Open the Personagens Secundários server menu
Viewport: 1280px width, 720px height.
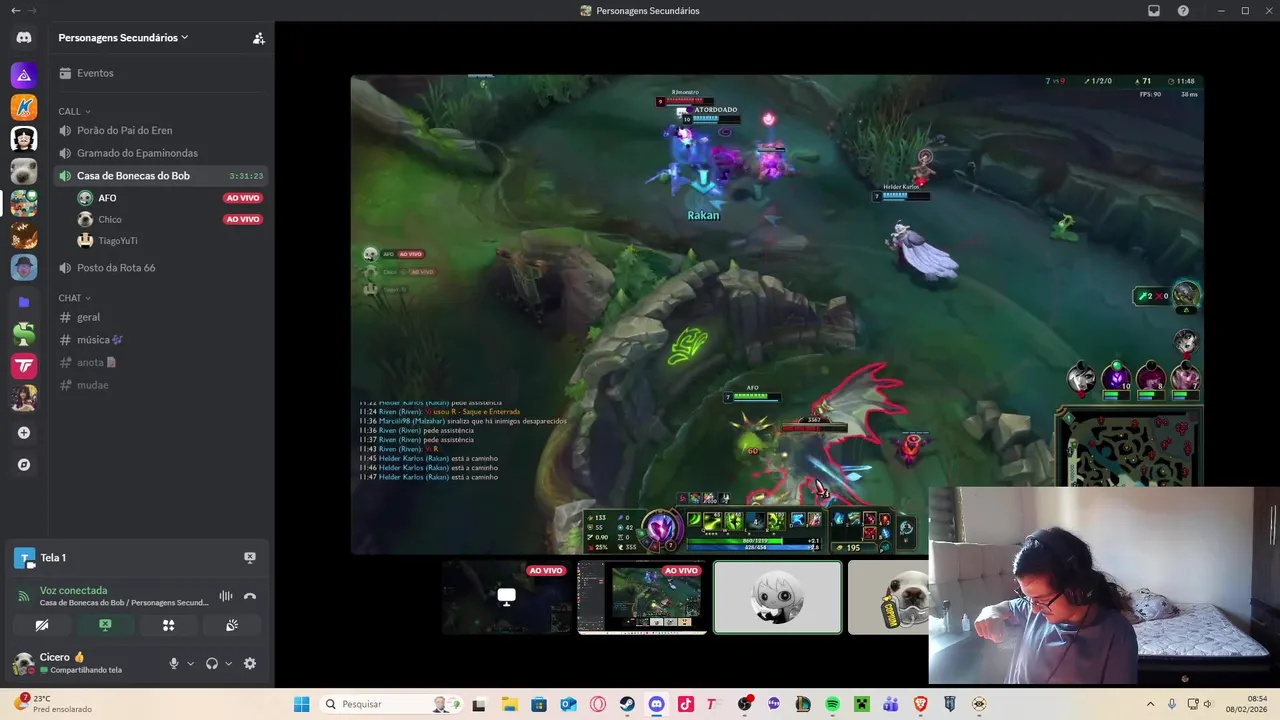click(123, 38)
